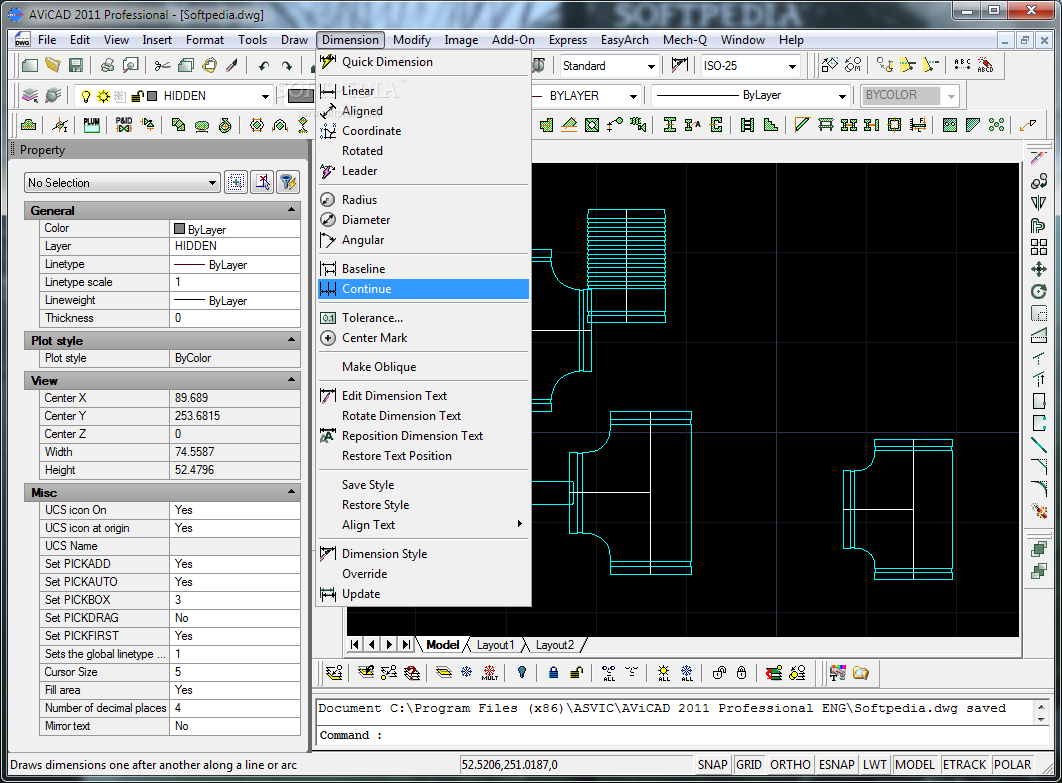Click the P&ID toolbar icon
Viewport: 1062px width, 783px height.
[124, 125]
